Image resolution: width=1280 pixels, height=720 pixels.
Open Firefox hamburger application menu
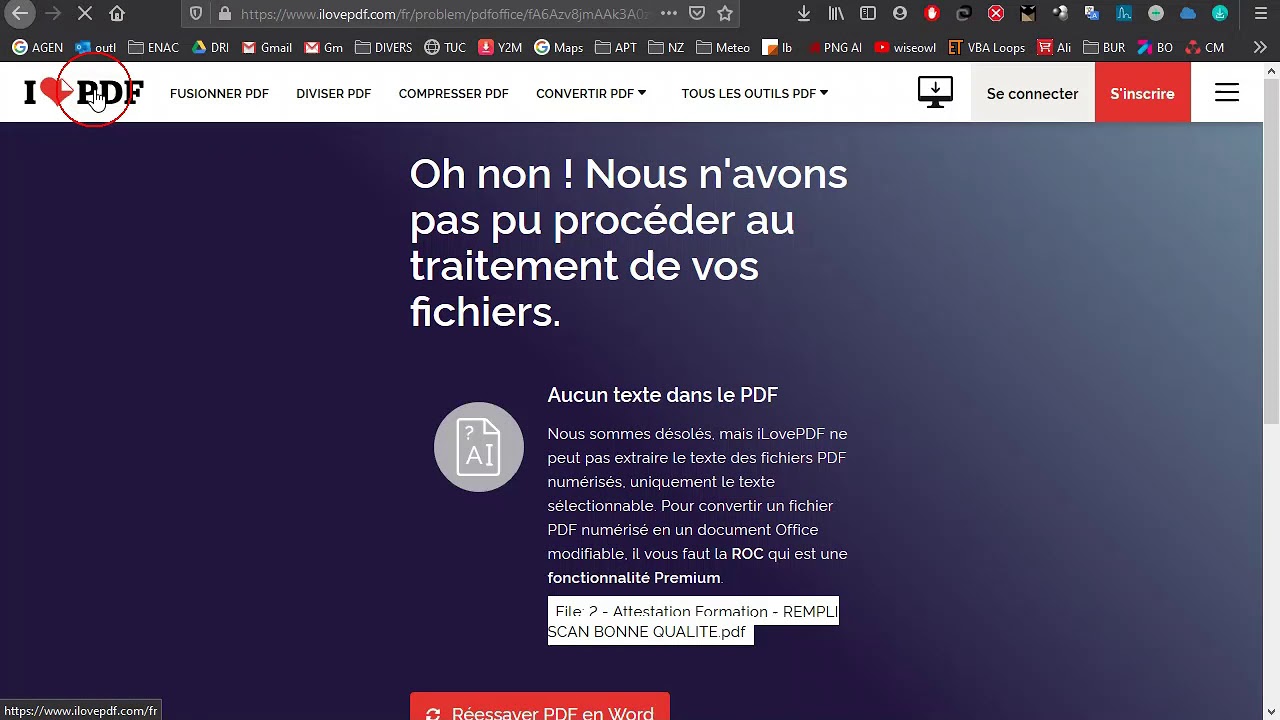(1261, 14)
